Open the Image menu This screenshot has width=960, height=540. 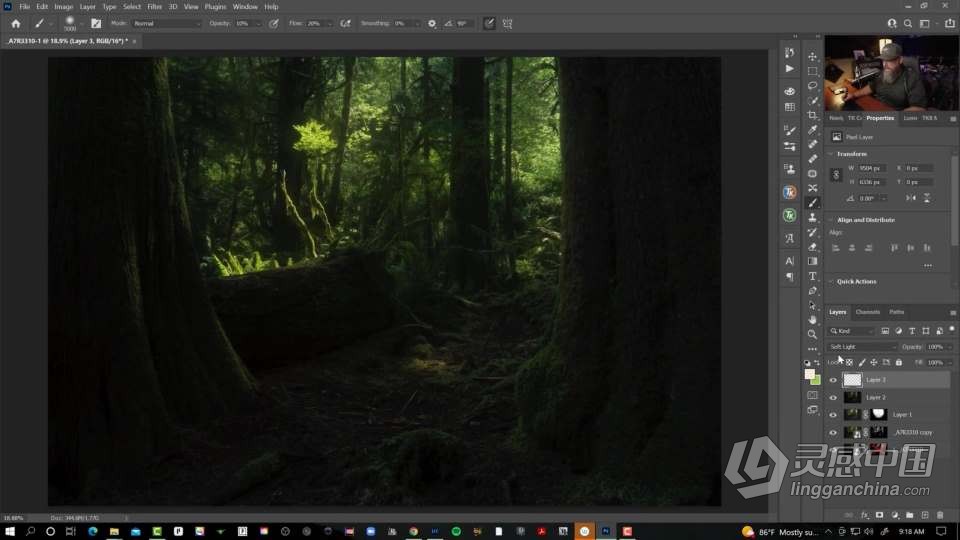click(x=64, y=7)
